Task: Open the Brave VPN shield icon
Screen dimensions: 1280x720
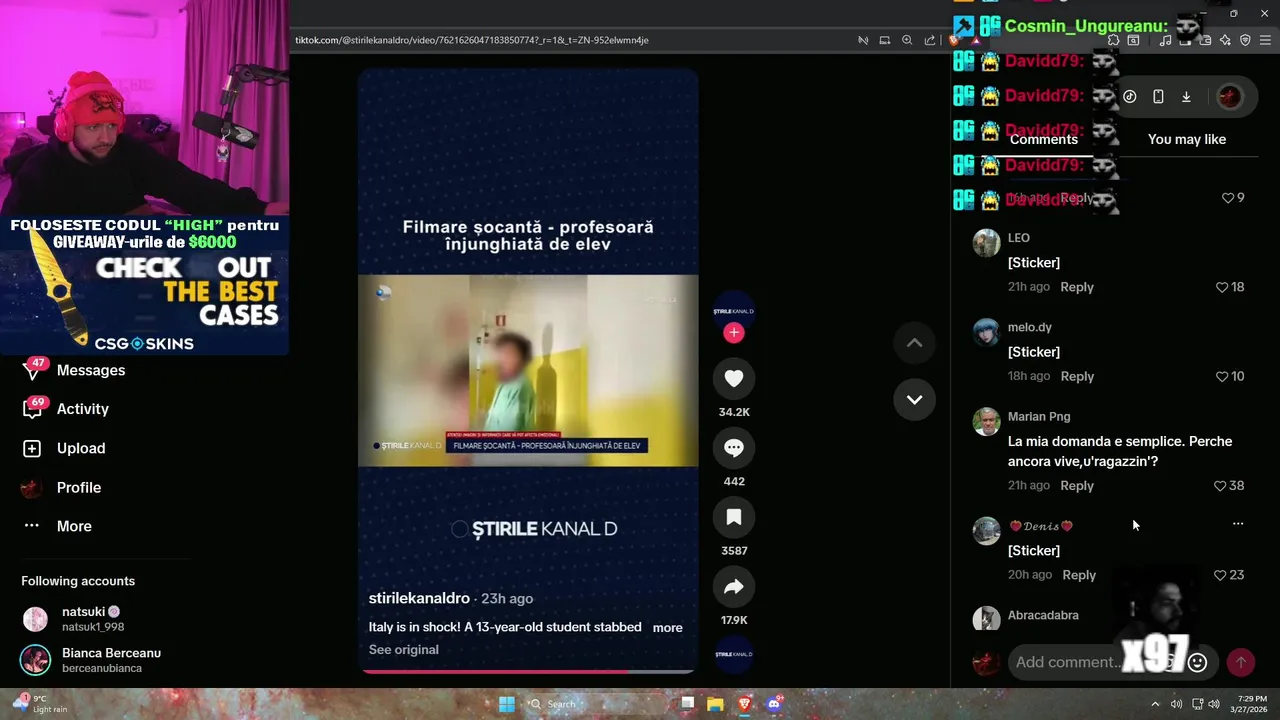Action: click(1245, 40)
